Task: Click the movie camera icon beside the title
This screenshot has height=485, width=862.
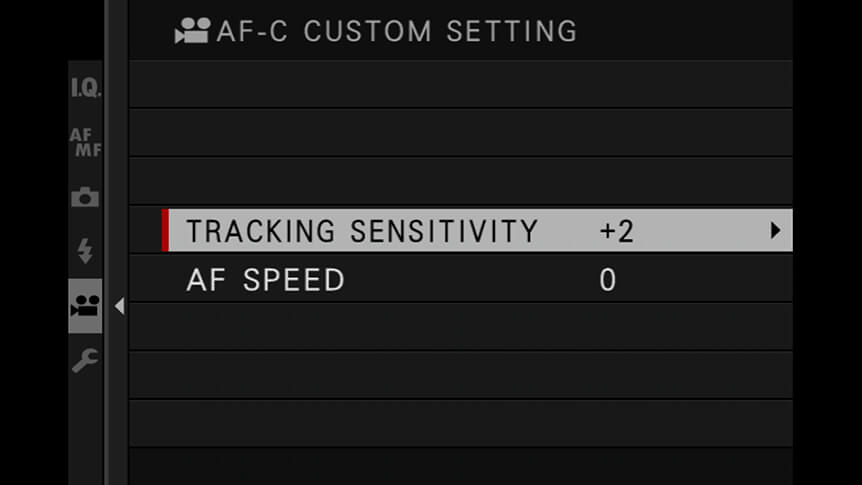Action: tap(192, 31)
